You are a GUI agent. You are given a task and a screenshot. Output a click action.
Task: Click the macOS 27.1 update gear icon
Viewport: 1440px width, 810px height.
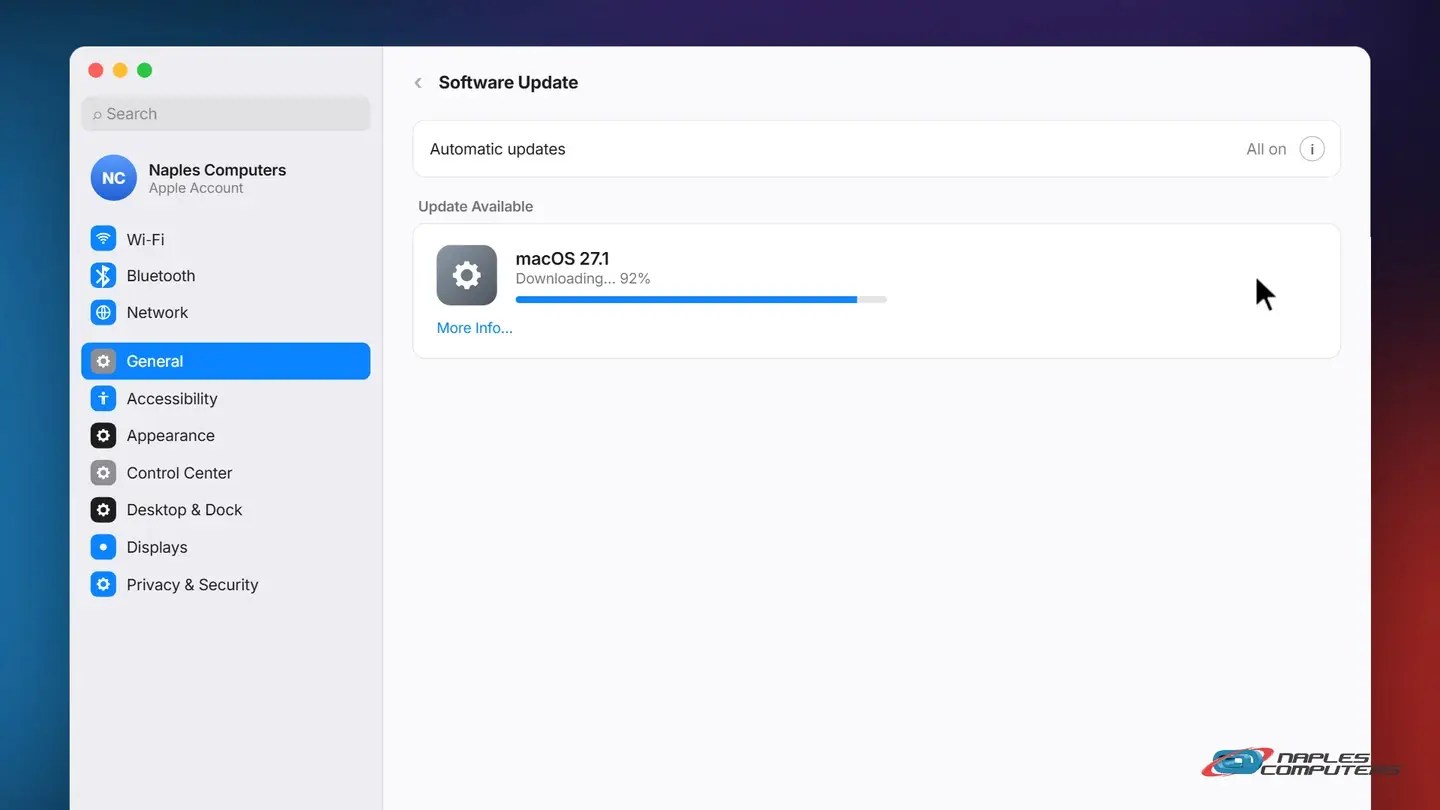467,275
